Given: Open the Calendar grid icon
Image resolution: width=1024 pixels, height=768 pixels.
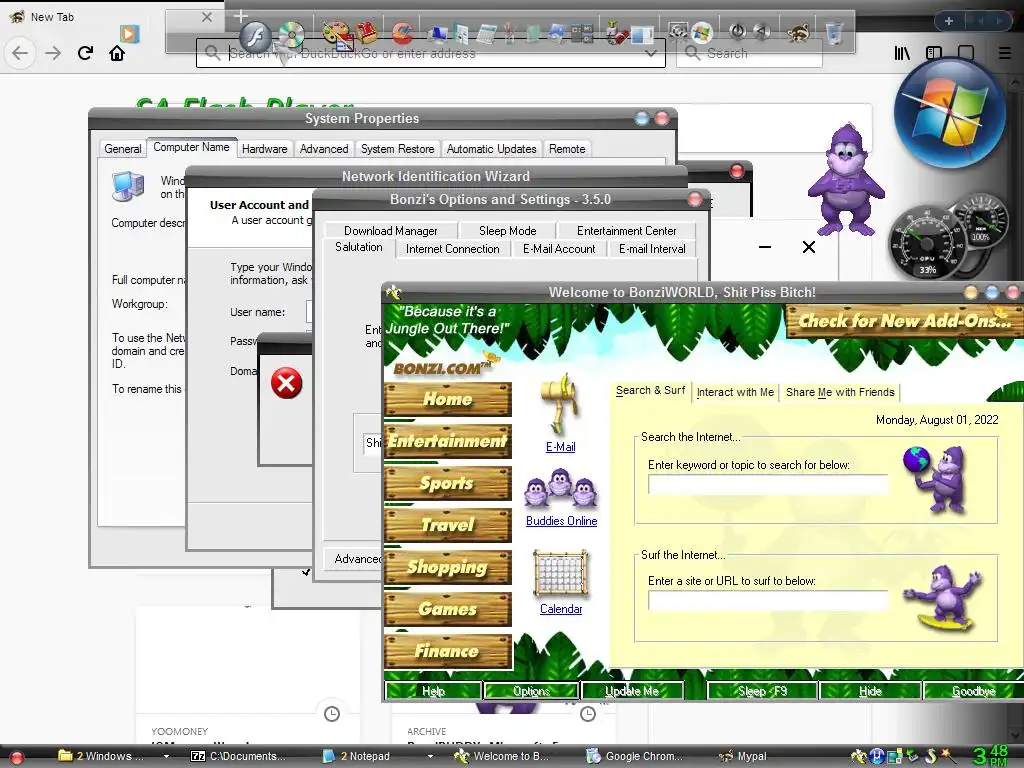Looking at the screenshot, I should 560,573.
